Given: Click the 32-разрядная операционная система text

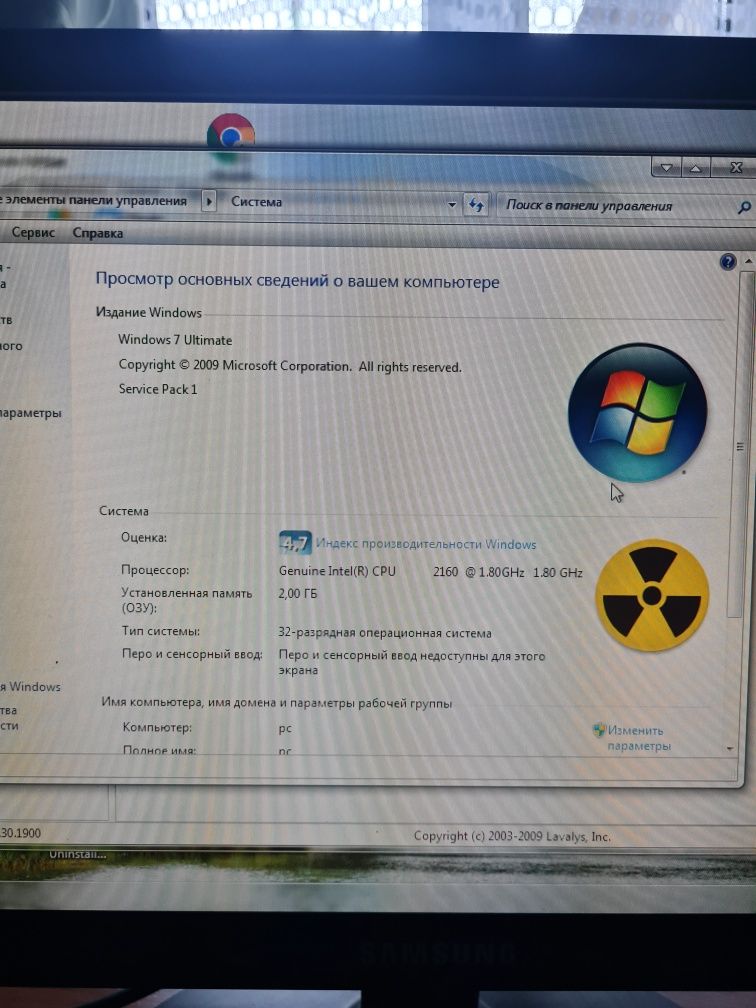Looking at the screenshot, I should (x=384, y=633).
